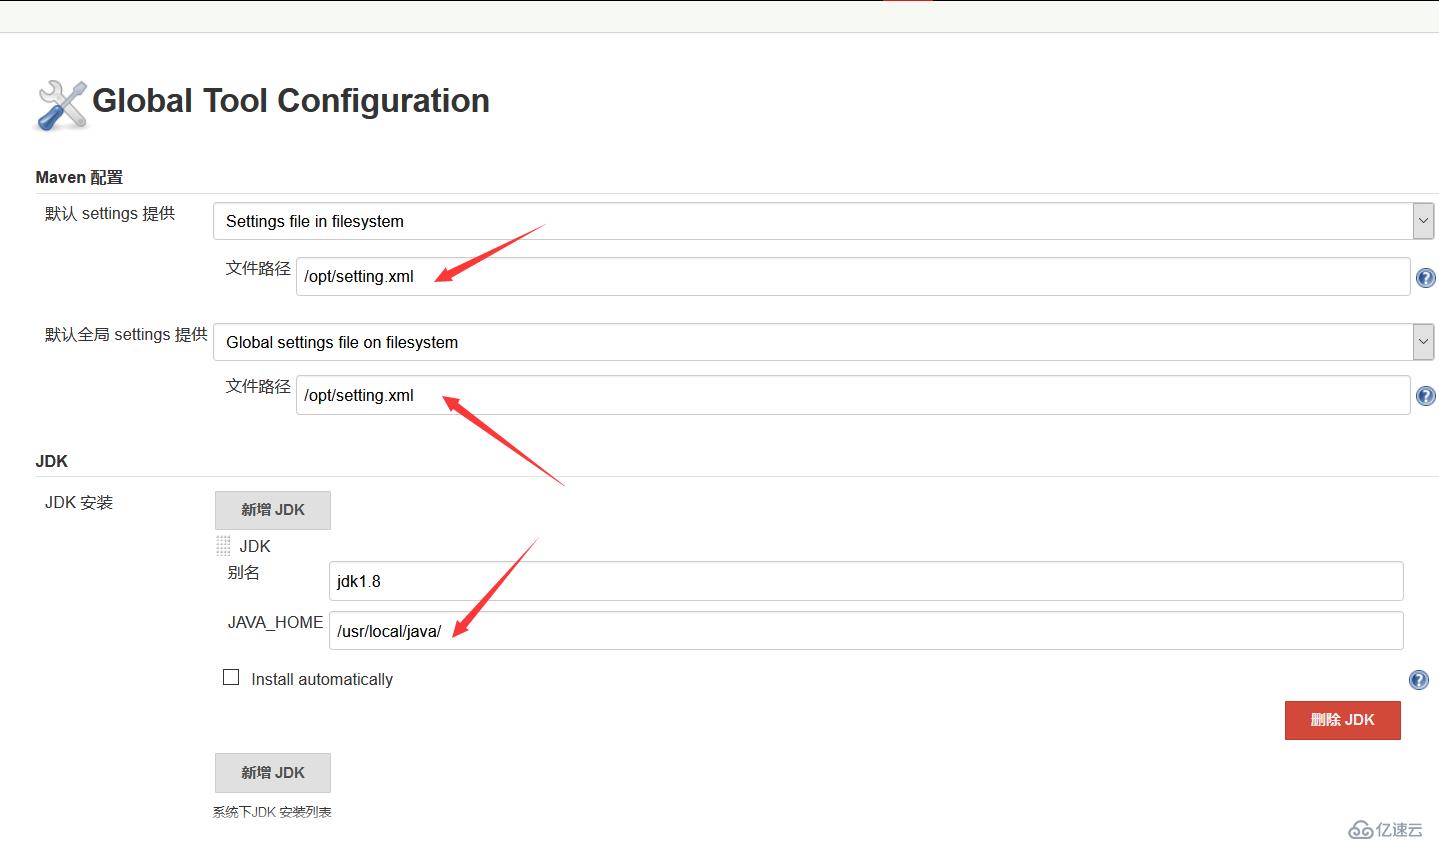Enable the Install automatically checkbox
This screenshot has width=1439, height=842.
click(231, 677)
